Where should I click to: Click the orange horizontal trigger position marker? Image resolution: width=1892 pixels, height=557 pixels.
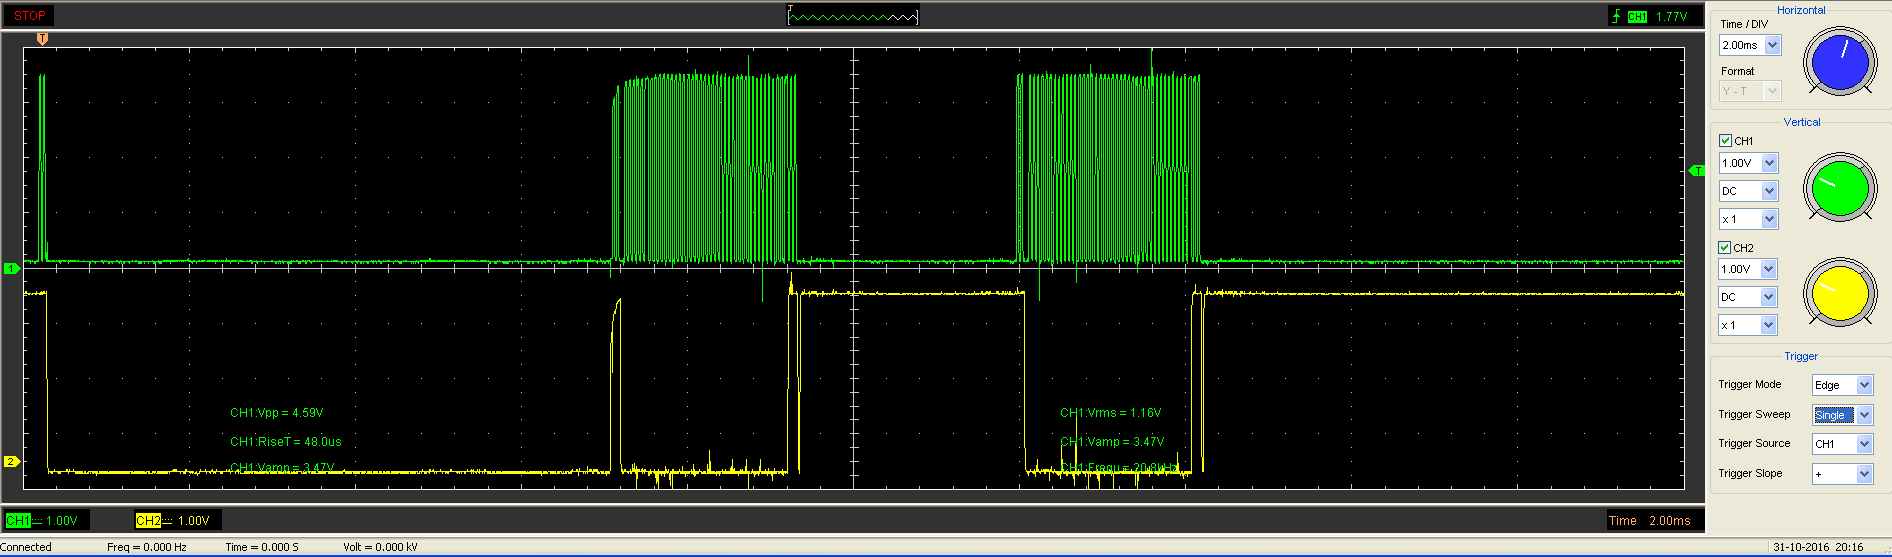tap(42, 39)
